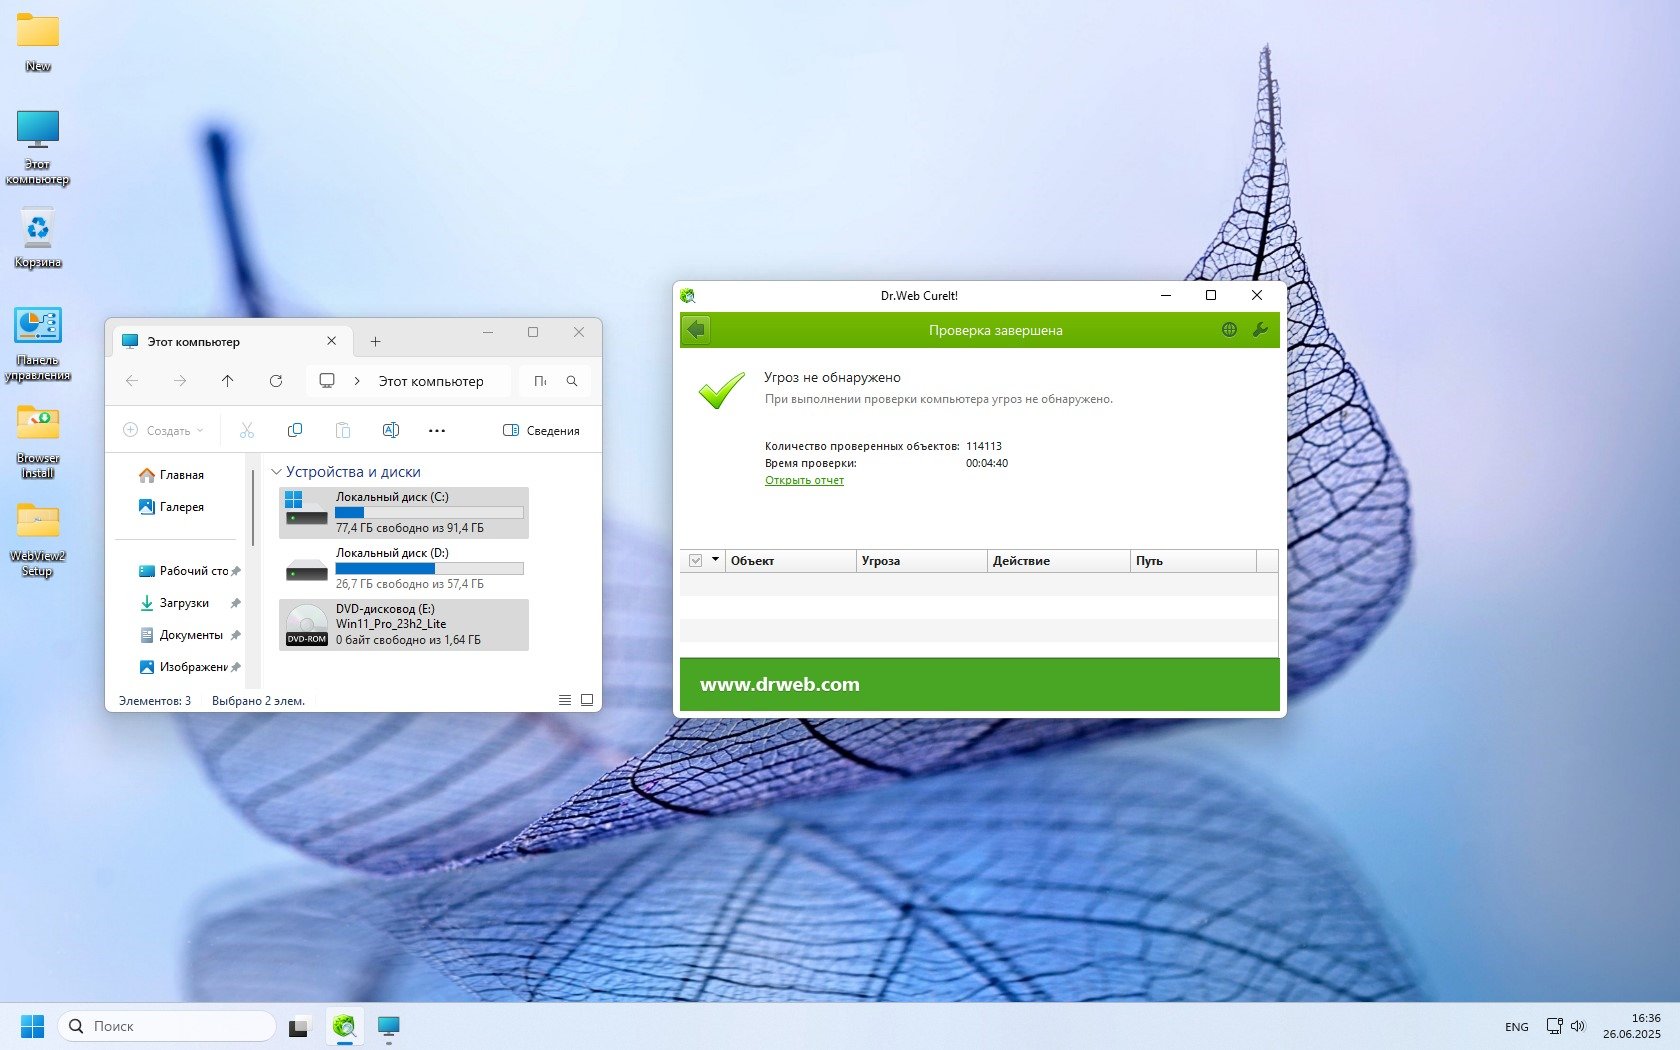Click the Dr.Web CureIt taskbar icon
1680x1050 pixels.
click(344, 1026)
